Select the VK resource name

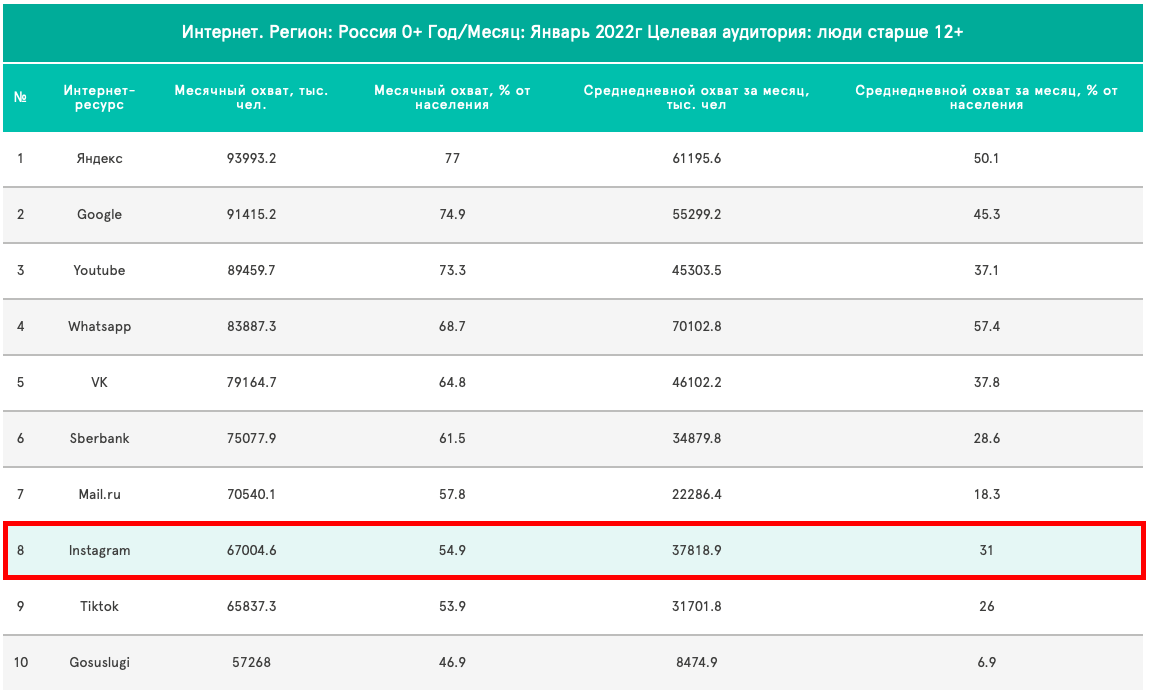(99, 383)
